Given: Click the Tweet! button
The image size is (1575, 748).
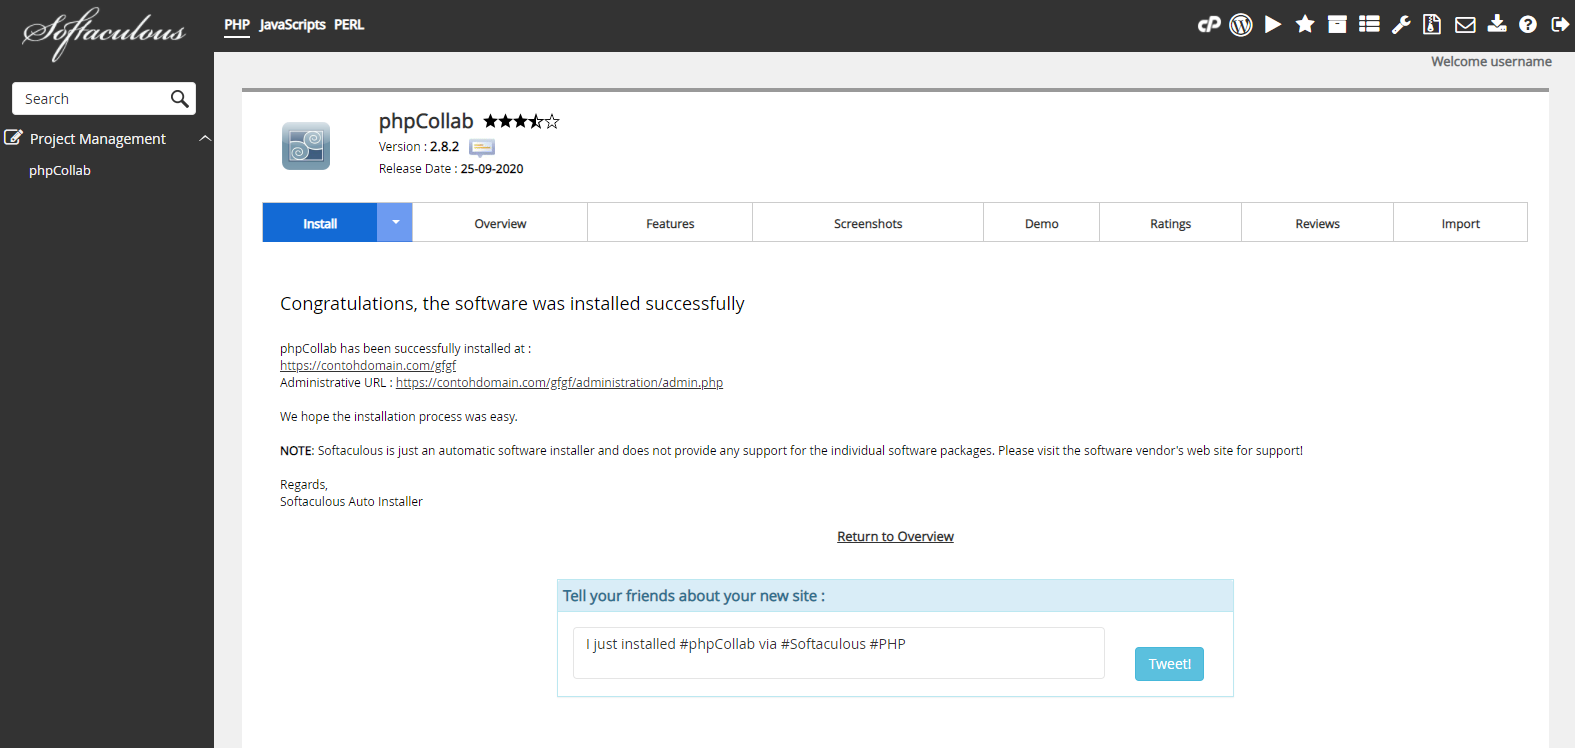Looking at the screenshot, I should (1169, 664).
